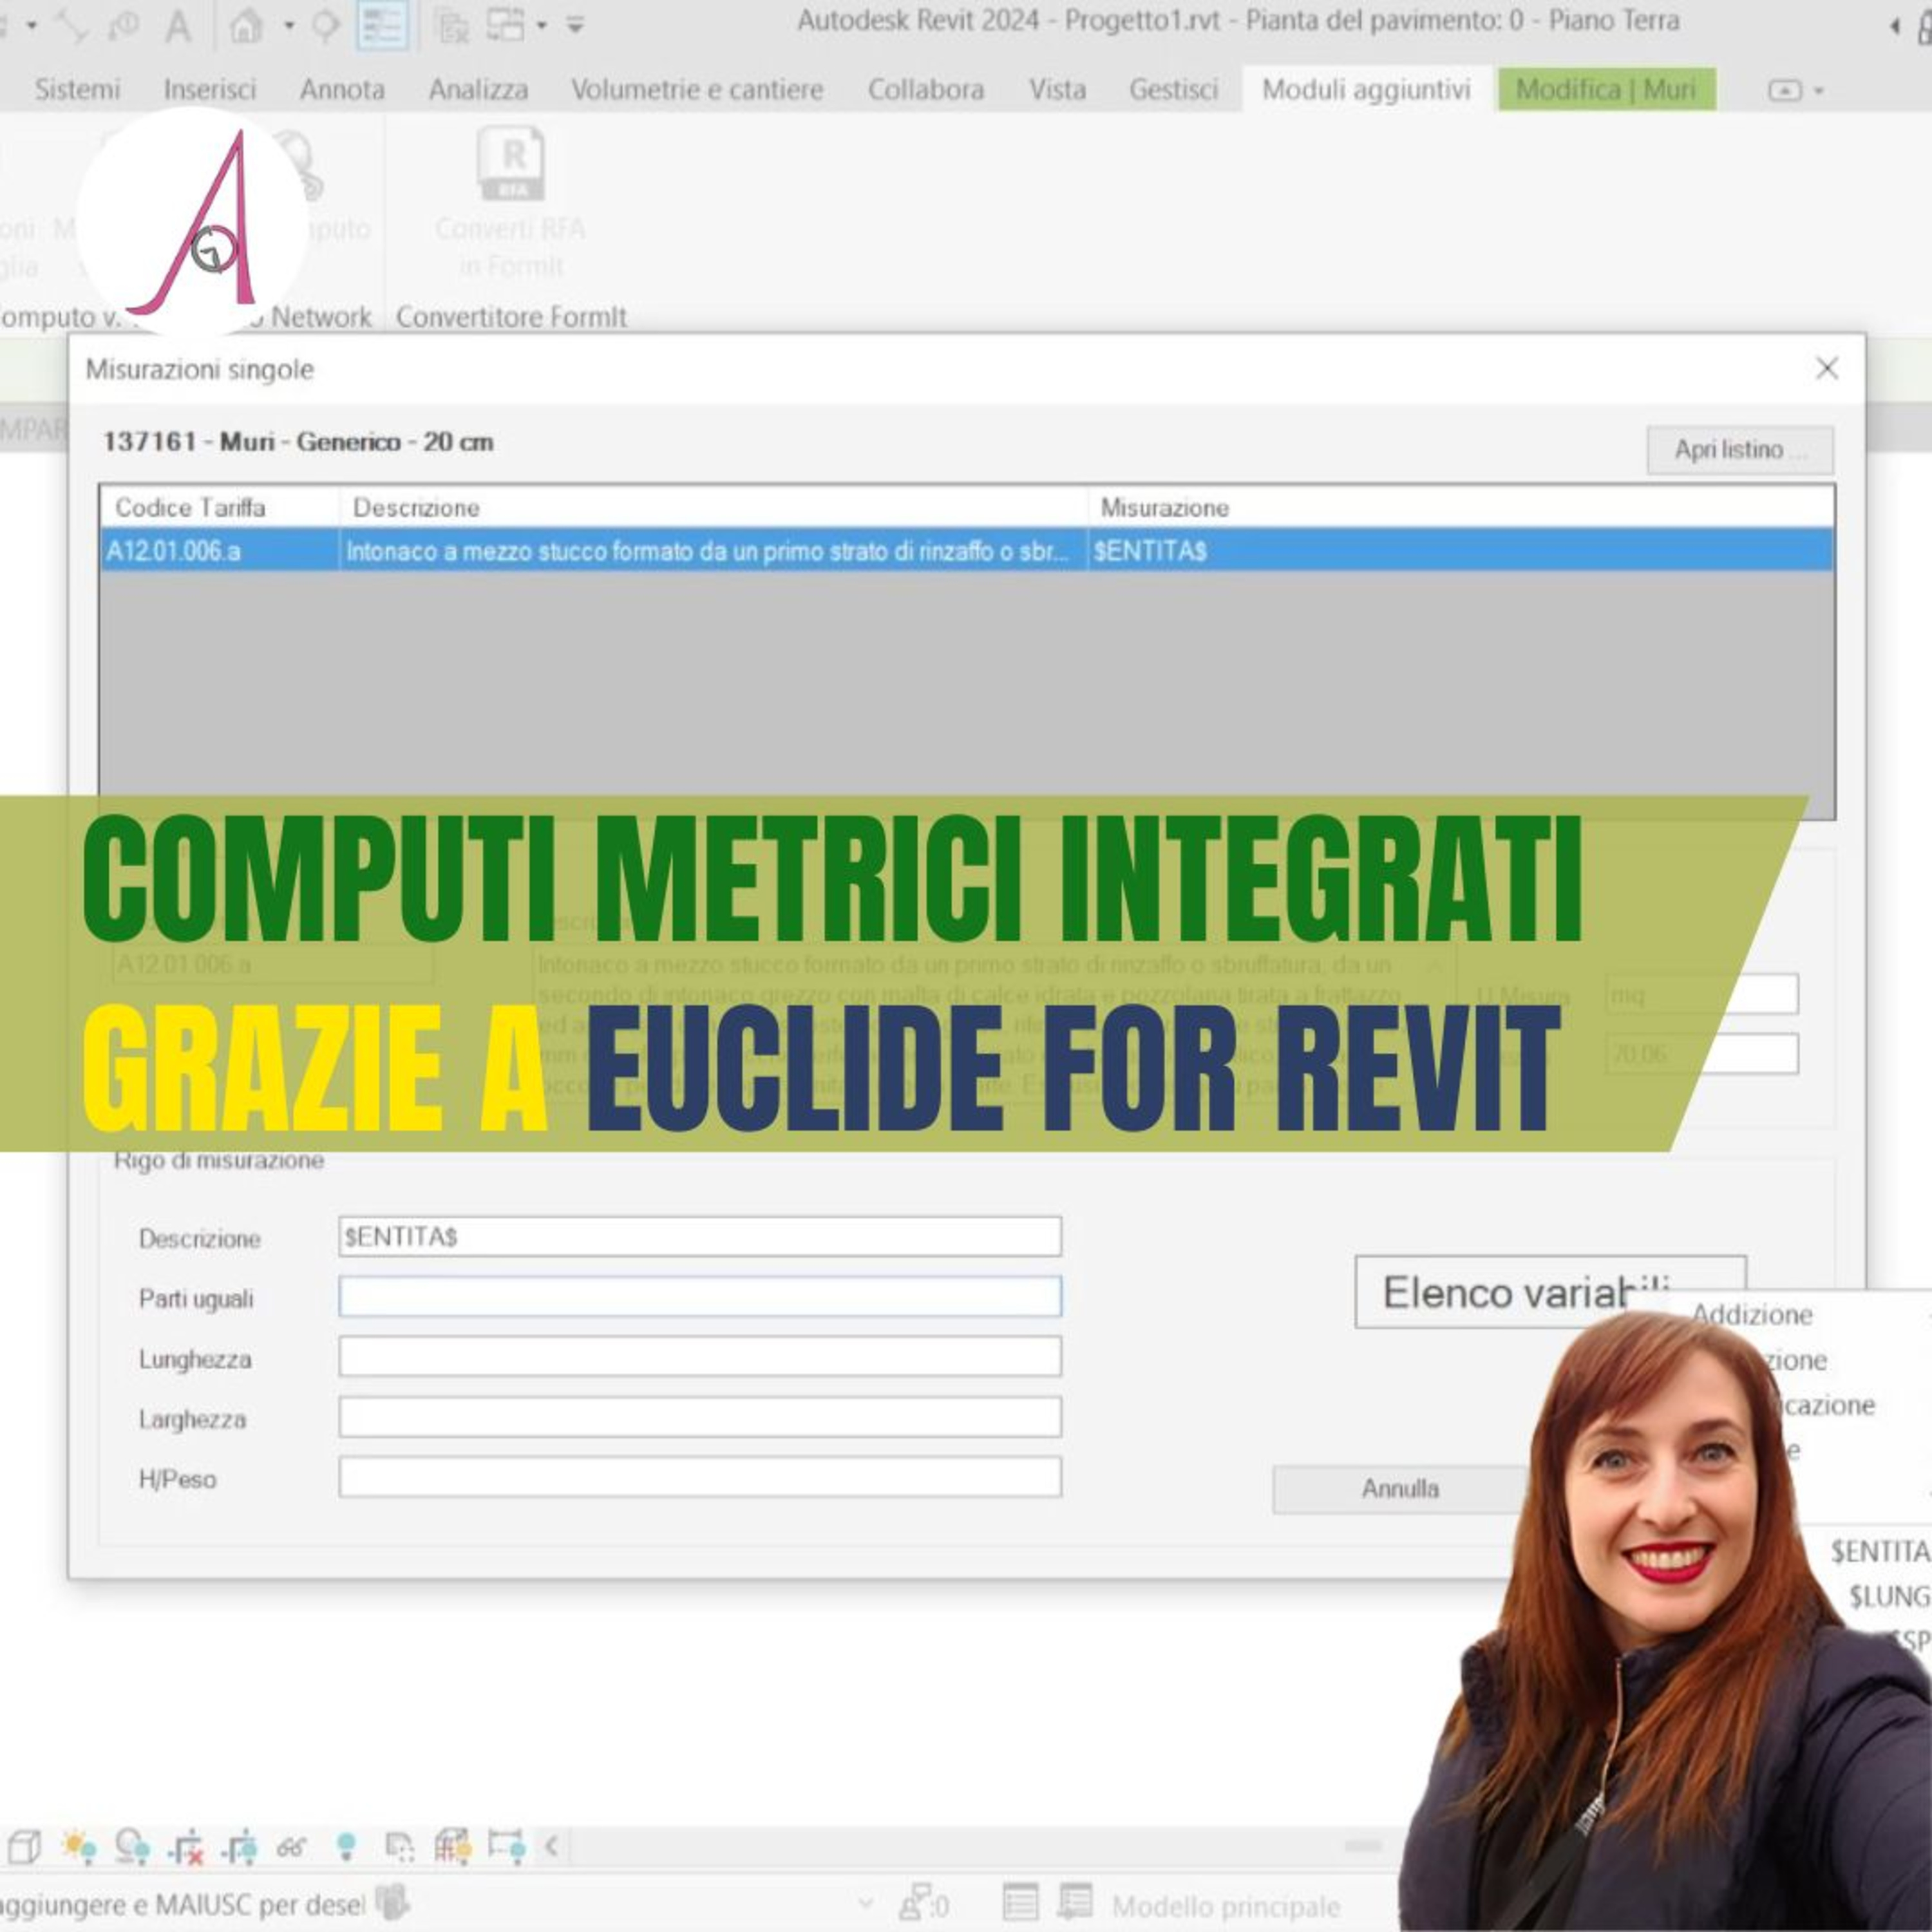Expand the ribbon display options dropdown
This screenshot has height=1932, width=1932.
click(1796, 91)
